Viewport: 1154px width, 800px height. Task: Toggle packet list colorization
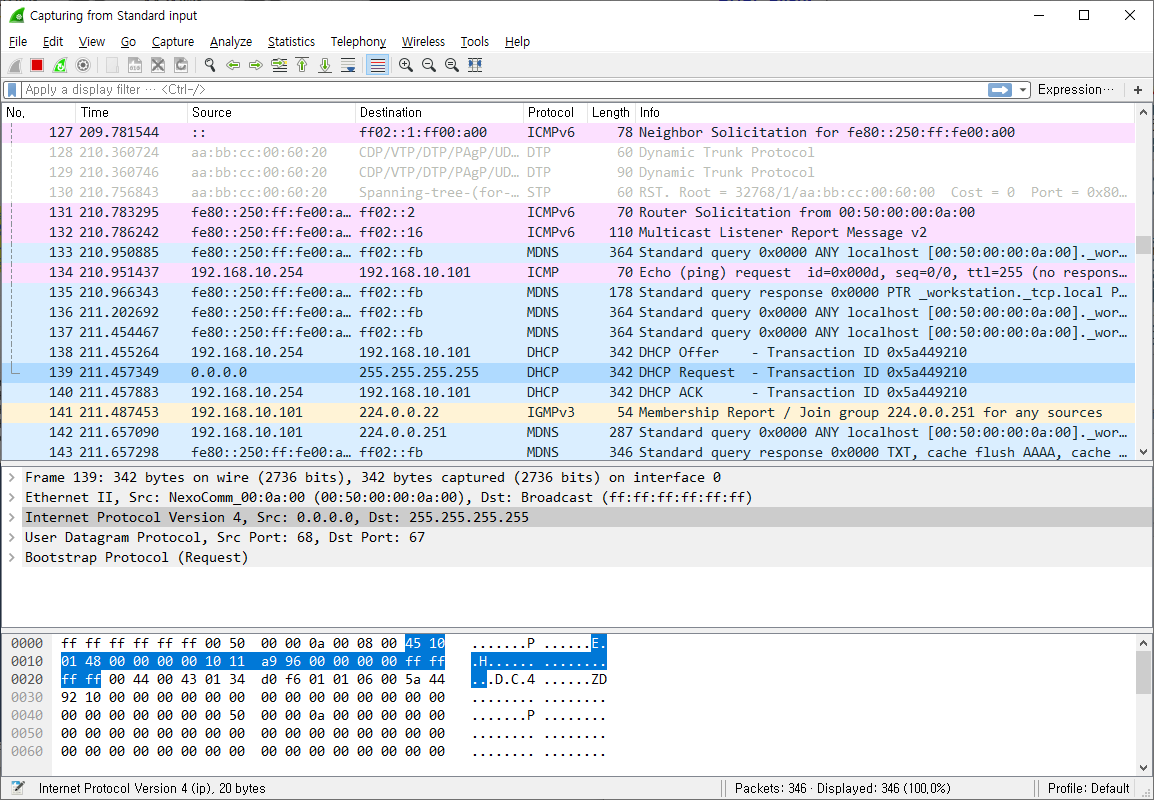point(377,66)
